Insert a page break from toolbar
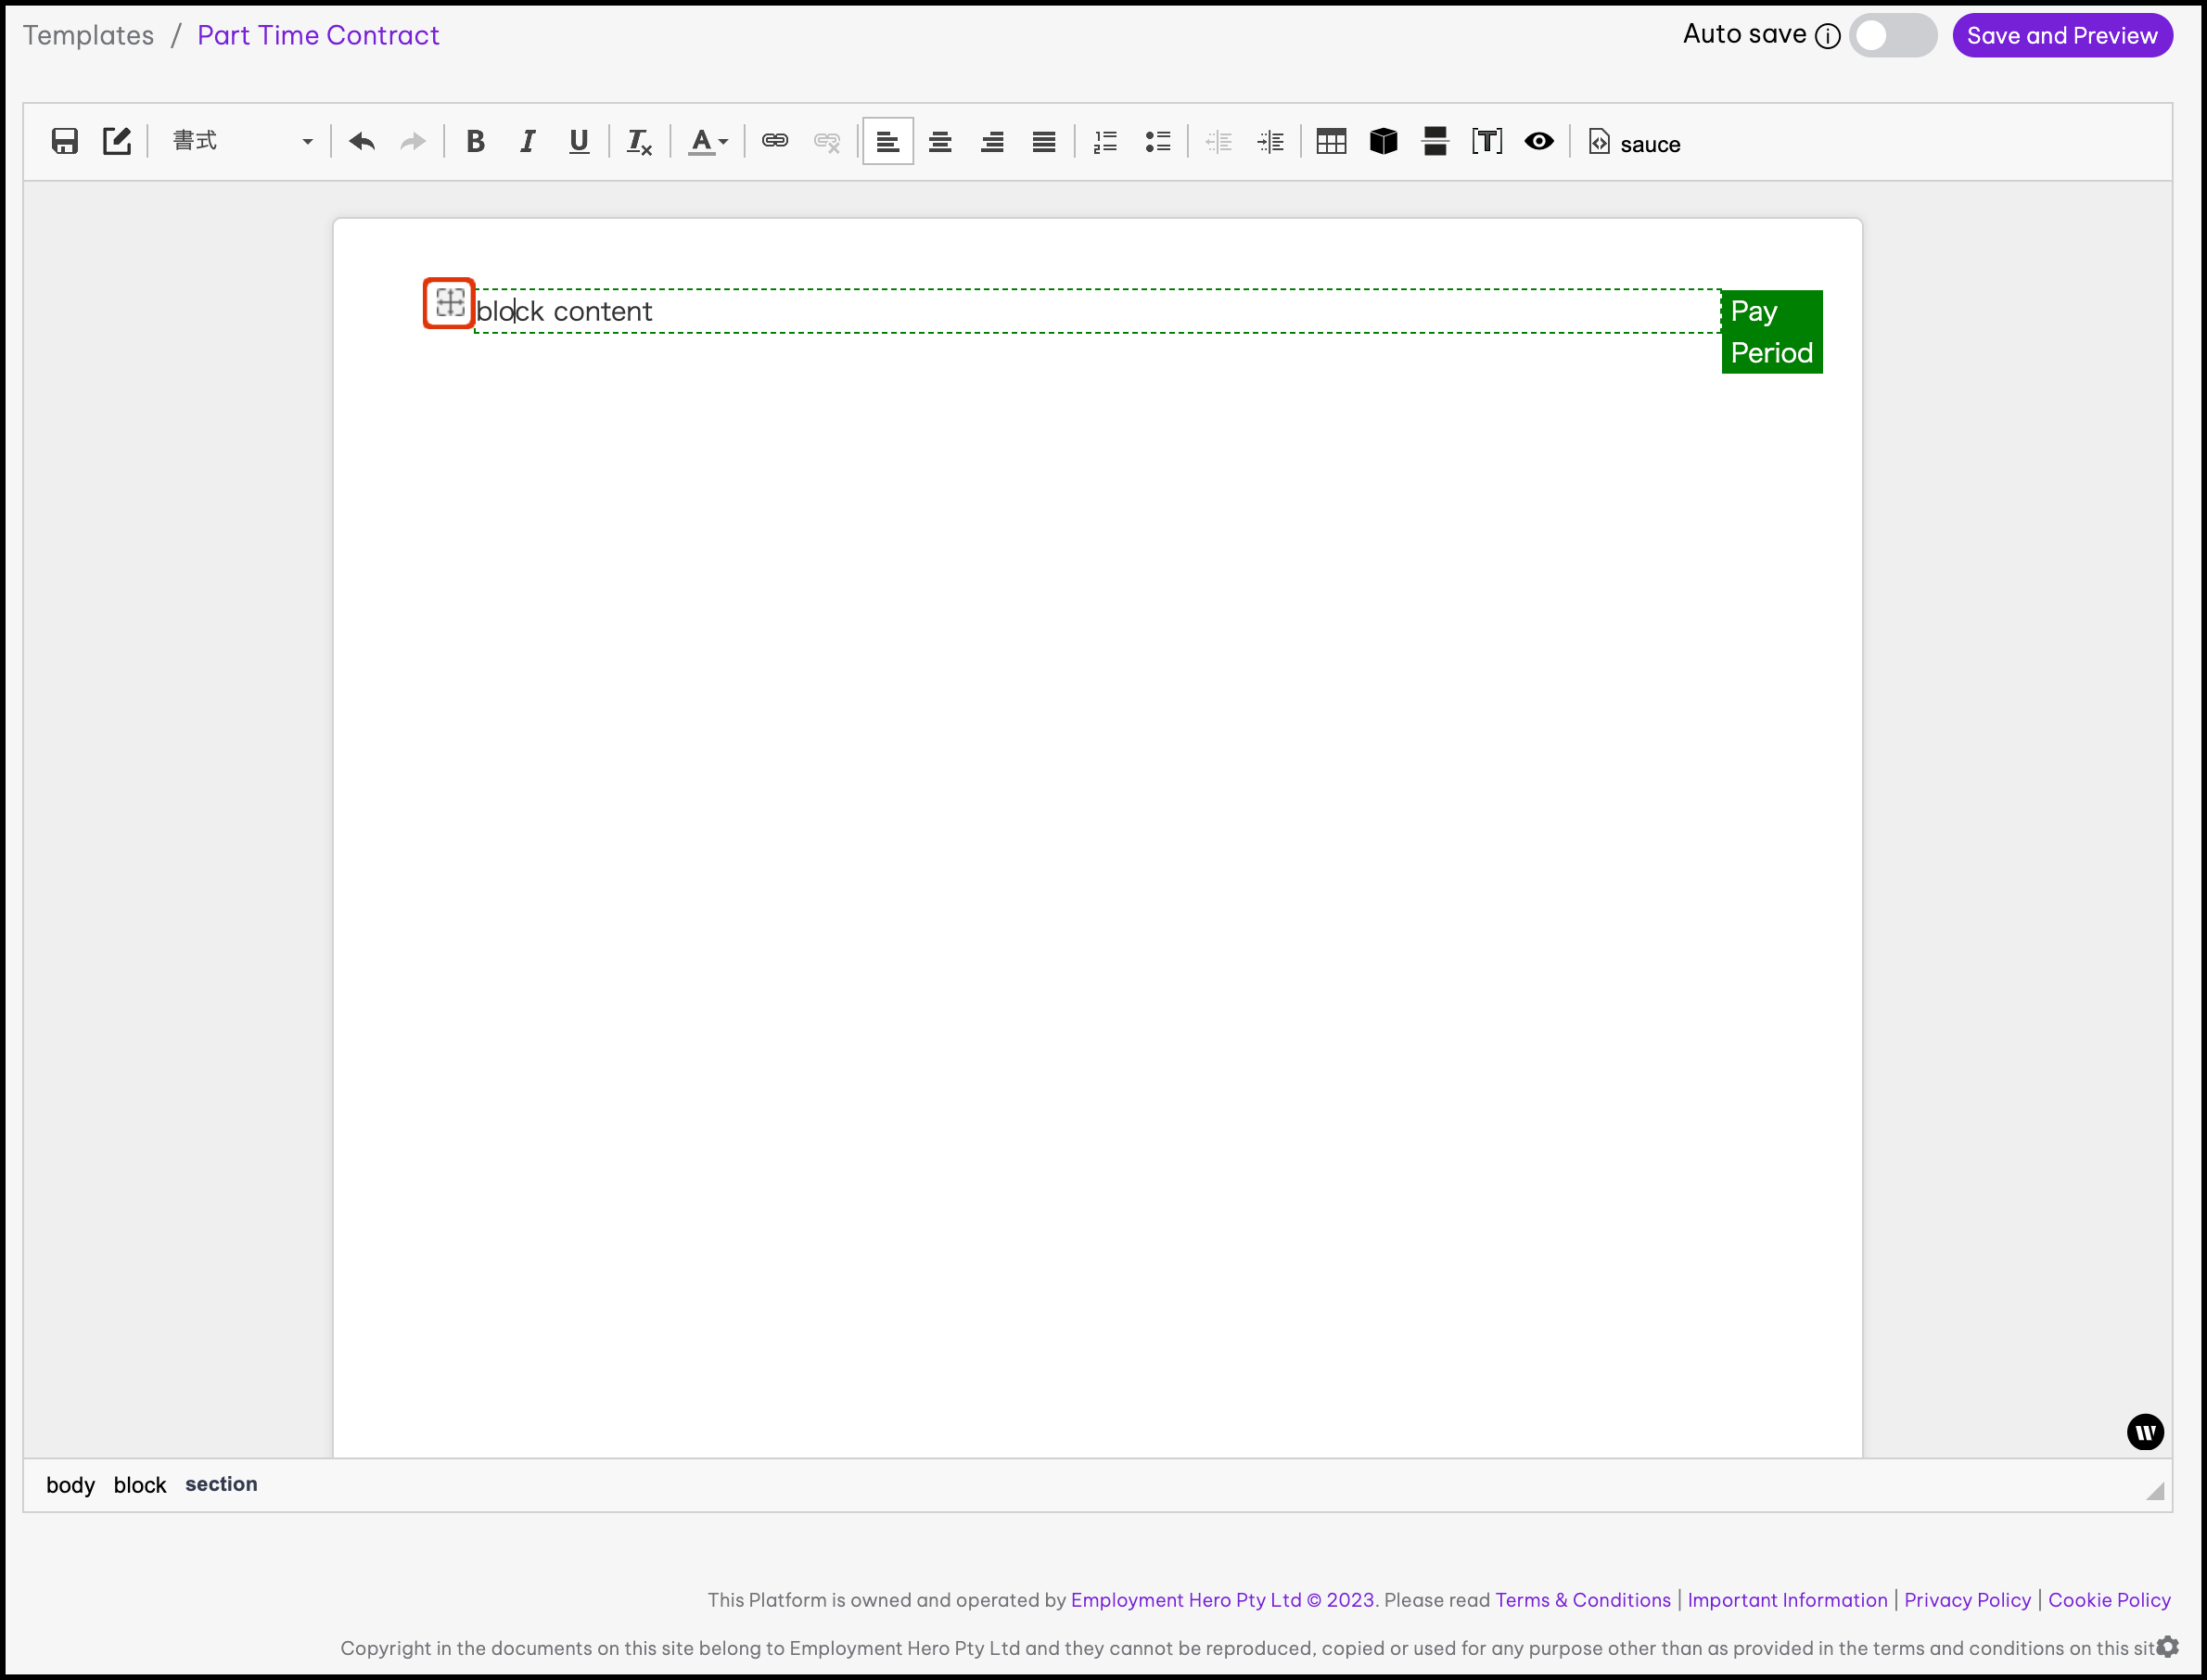Image resolution: width=2207 pixels, height=1680 pixels. tap(1435, 141)
